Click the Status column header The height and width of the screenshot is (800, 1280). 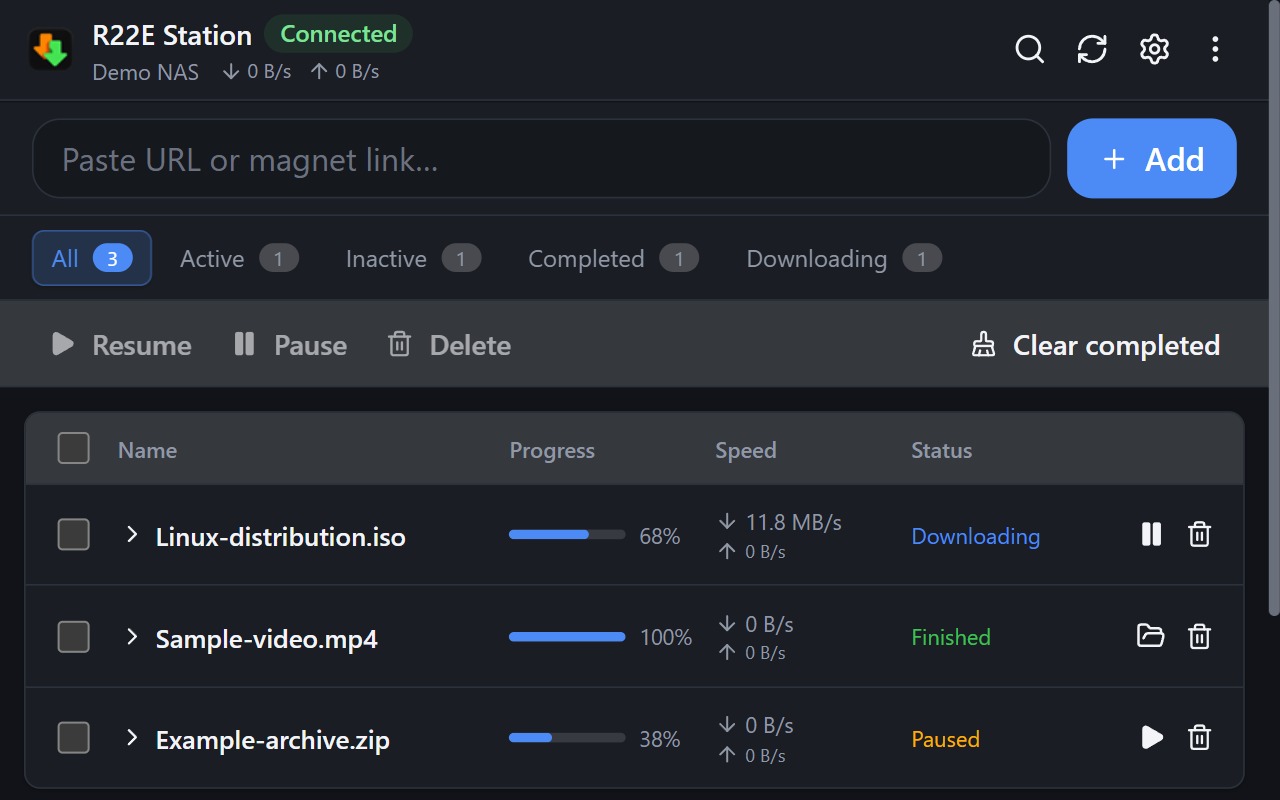point(942,450)
